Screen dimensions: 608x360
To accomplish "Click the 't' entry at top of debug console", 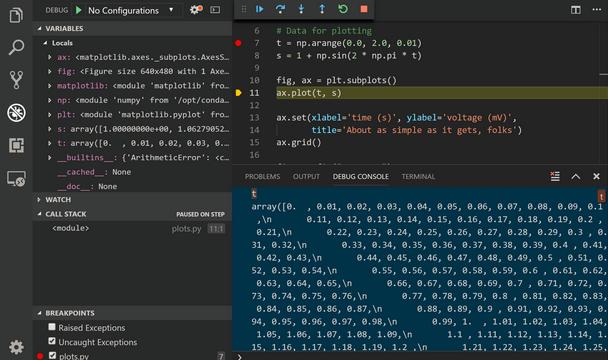I will tap(254, 193).
